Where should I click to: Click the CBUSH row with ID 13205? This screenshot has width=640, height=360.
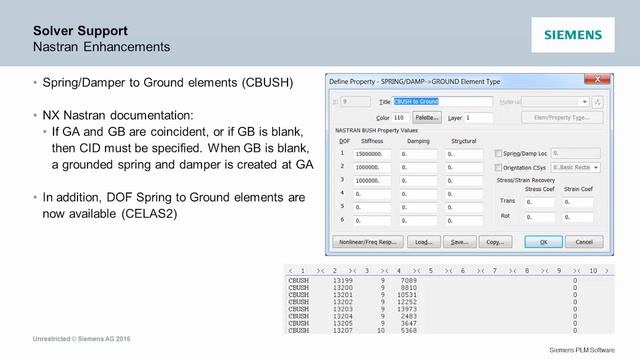(449, 323)
